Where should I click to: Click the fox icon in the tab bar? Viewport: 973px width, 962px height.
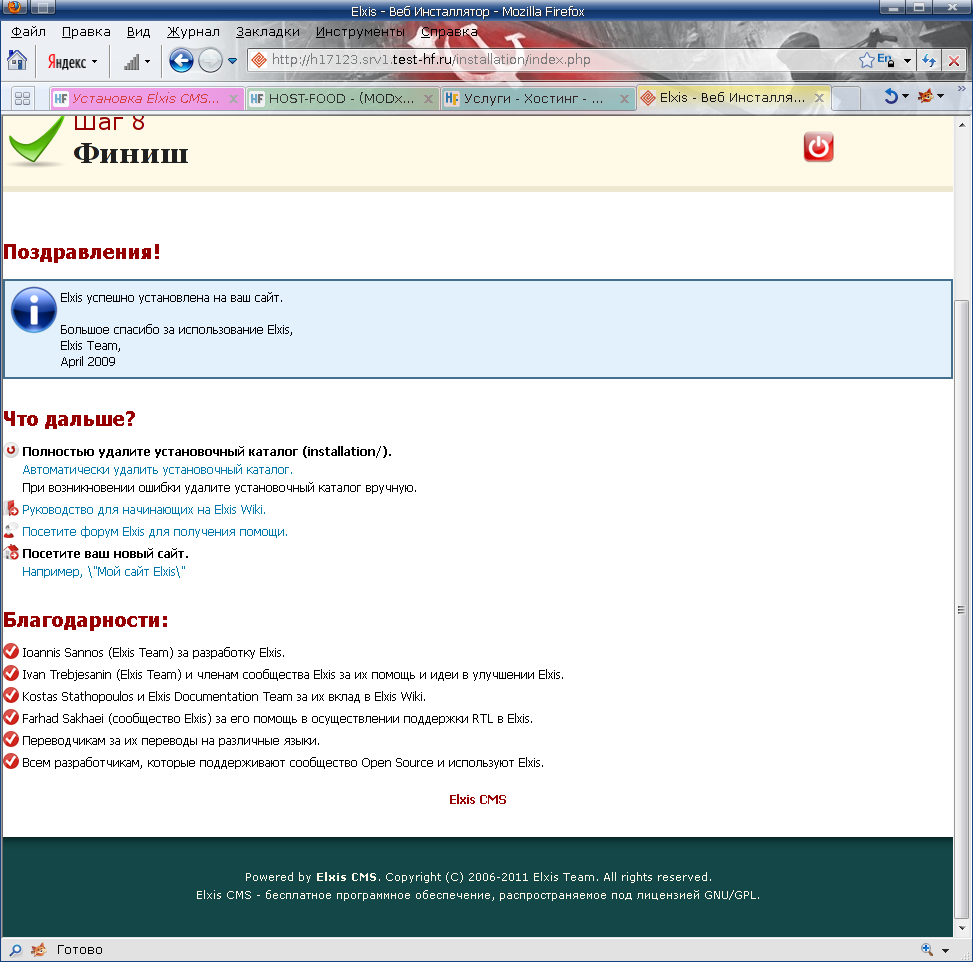(925, 96)
